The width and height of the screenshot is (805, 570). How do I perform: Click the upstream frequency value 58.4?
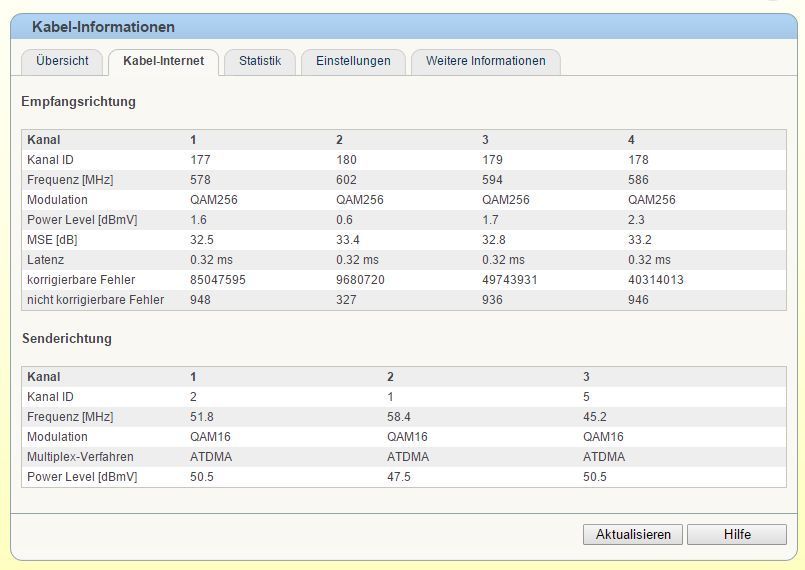[x=400, y=417]
